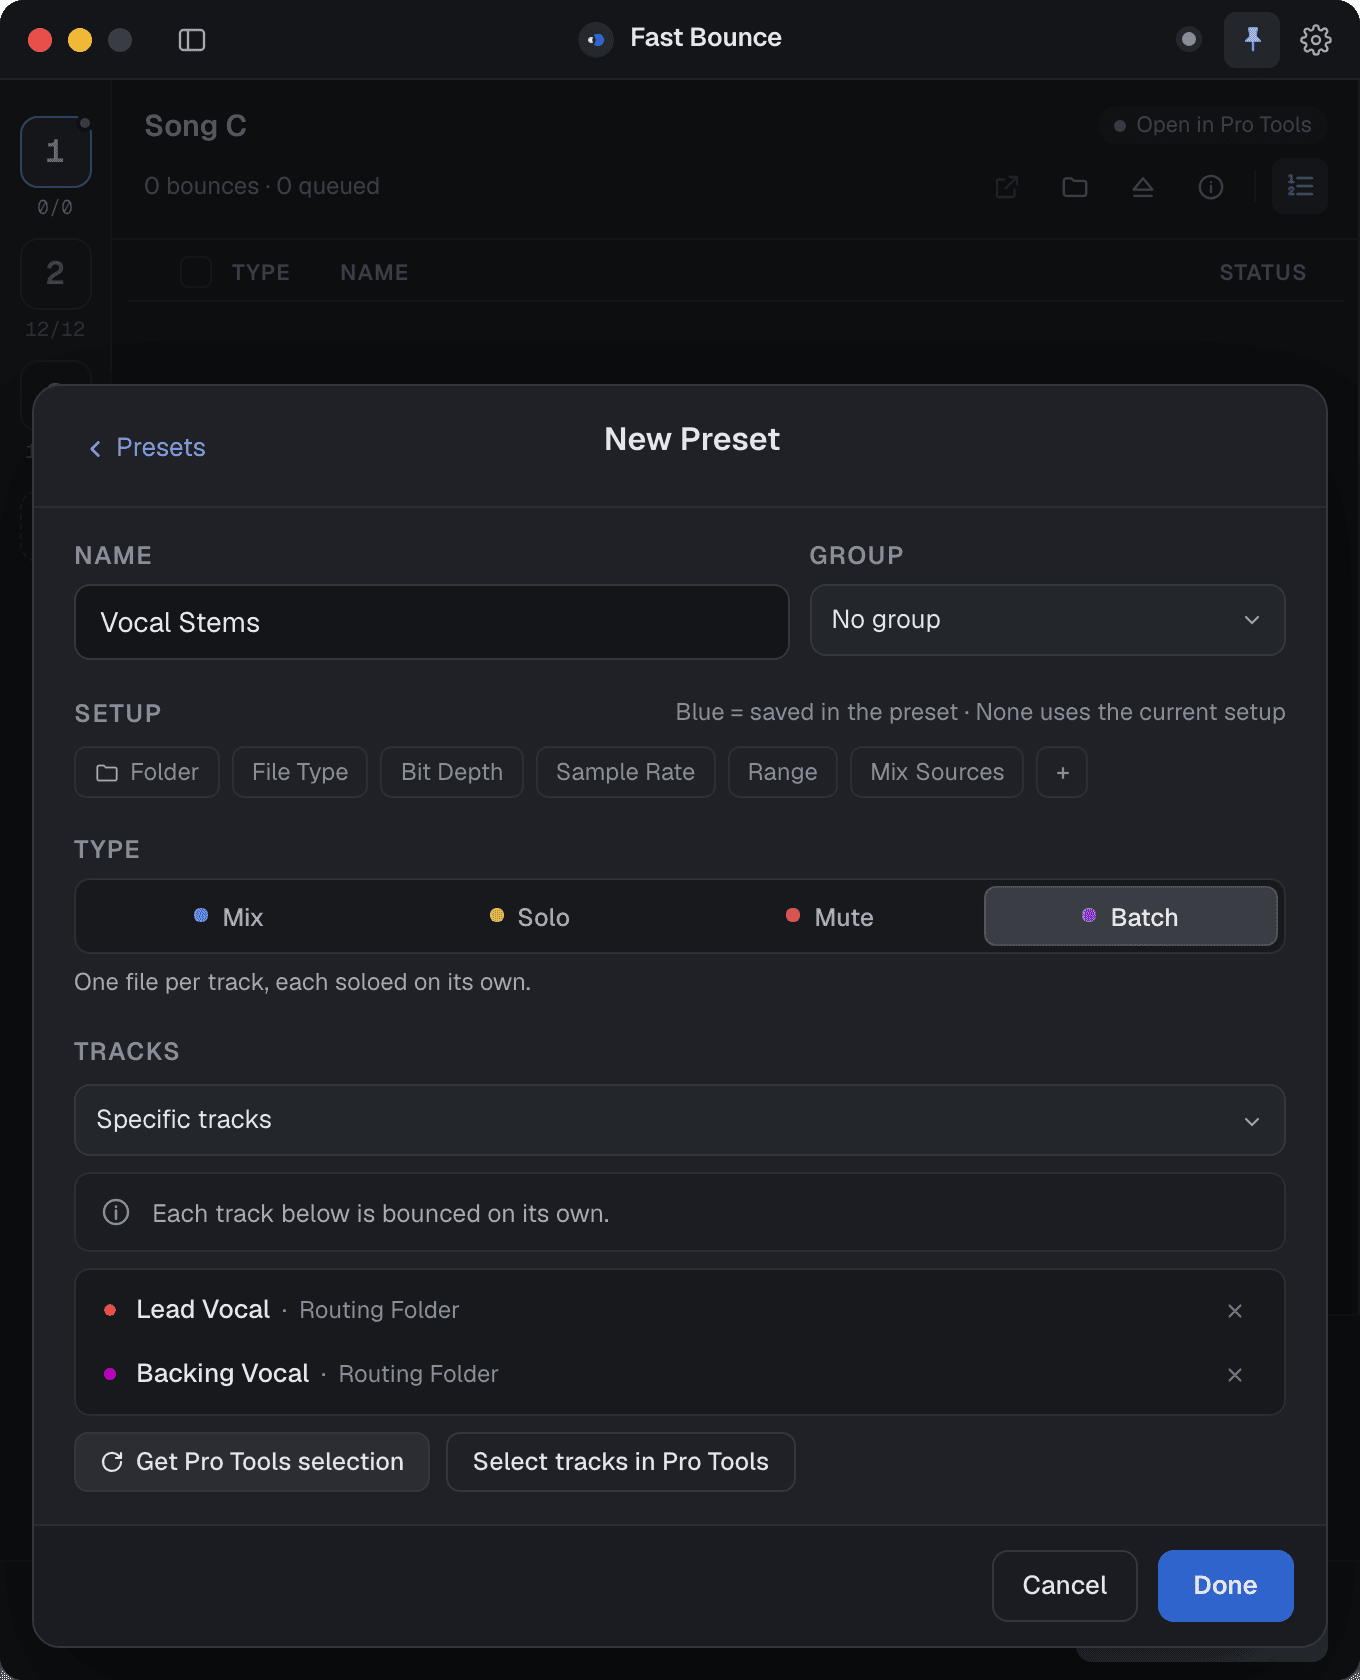Screen dimensions: 1360x1680
Task: Open the No group dropdown
Action: coord(1047,620)
